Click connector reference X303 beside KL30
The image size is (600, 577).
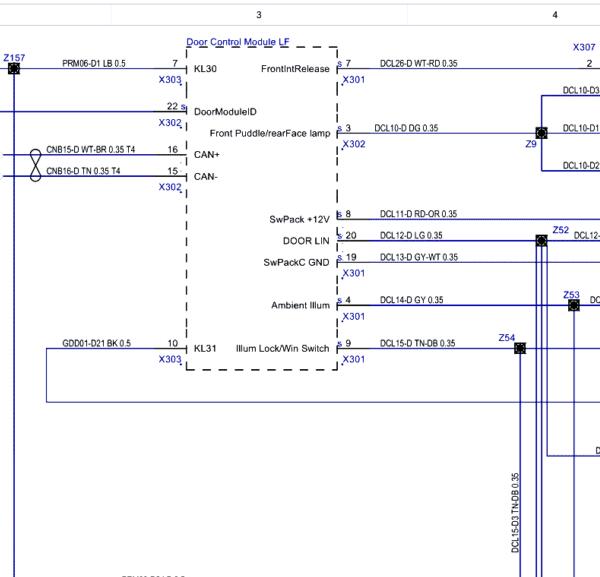(x=170, y=80)
